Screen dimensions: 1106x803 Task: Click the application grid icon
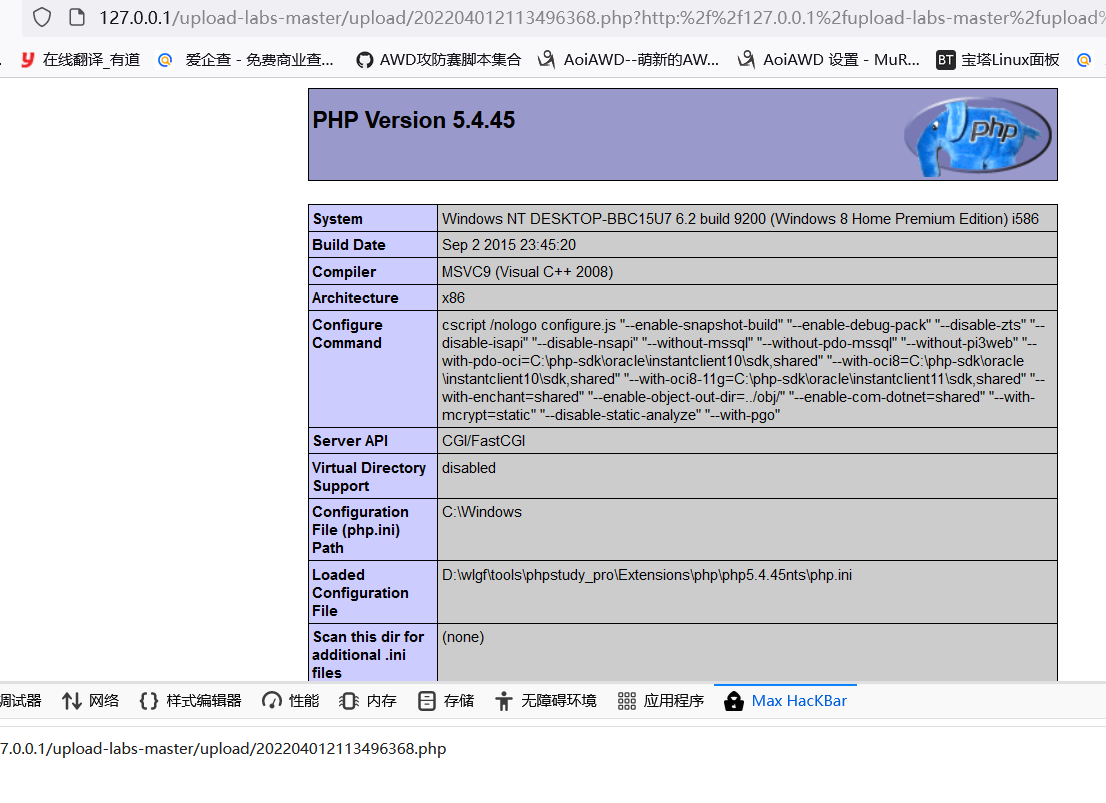(x=626, y=701)
